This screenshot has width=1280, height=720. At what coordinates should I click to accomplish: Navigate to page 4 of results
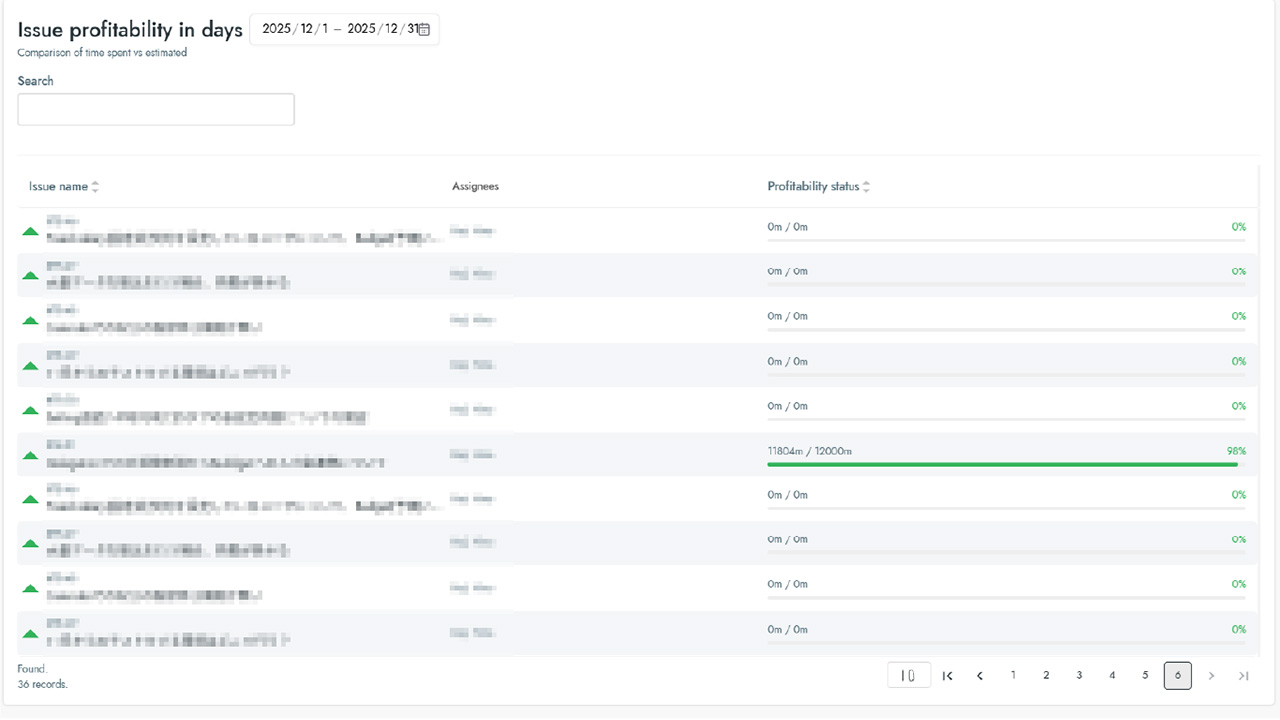(x=1112, y=676)
